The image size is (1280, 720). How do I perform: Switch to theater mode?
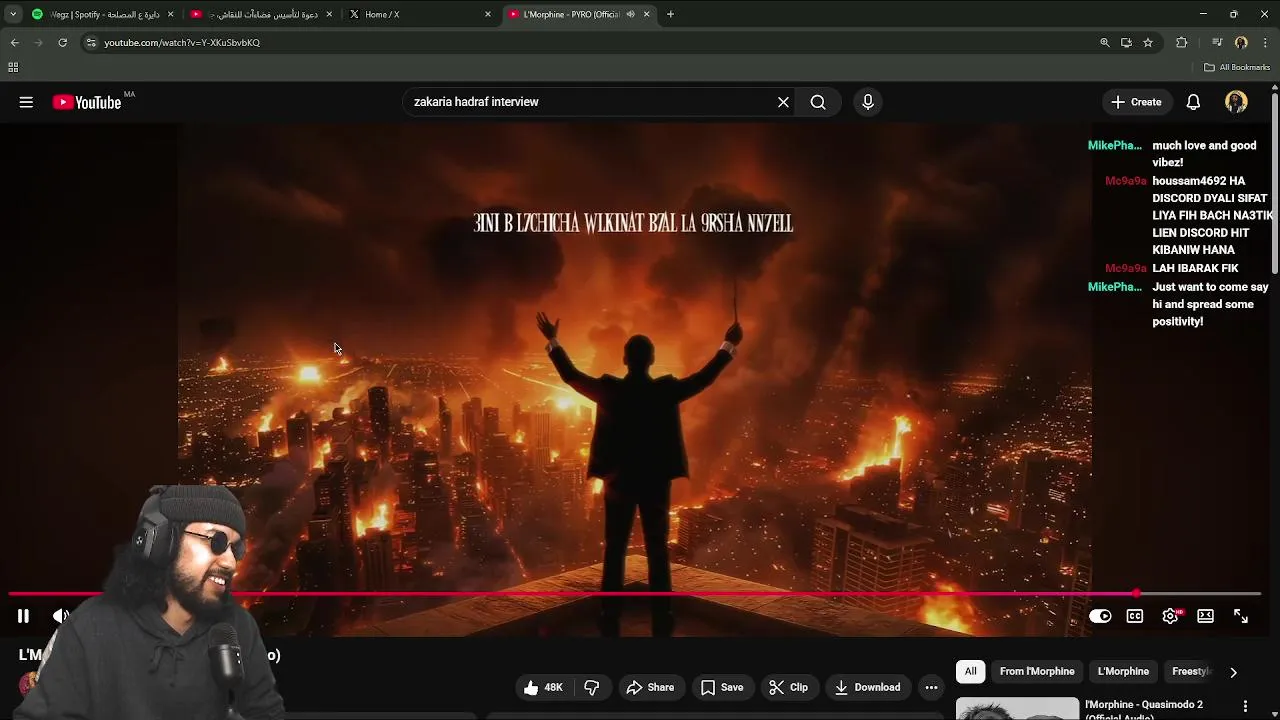(x=1205, y=616)
